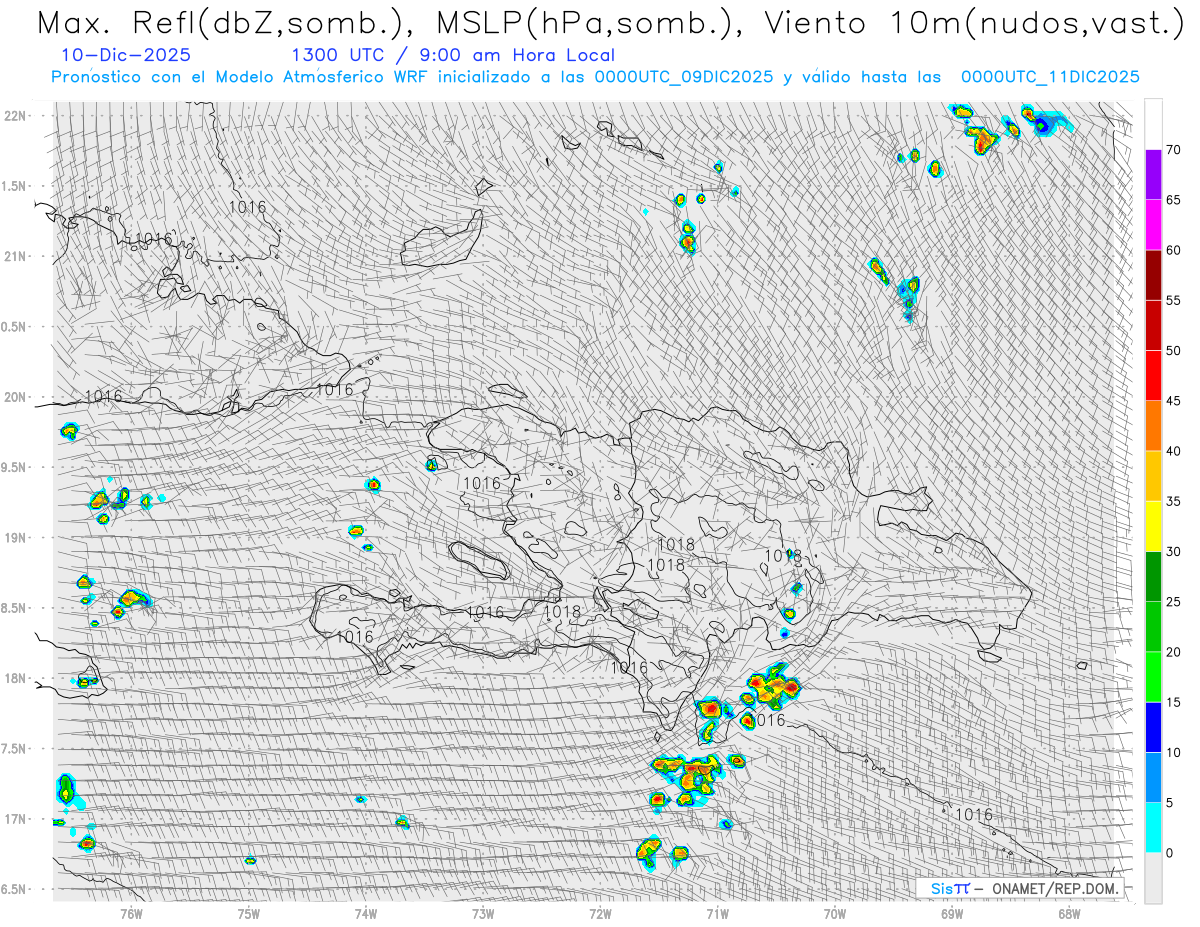Screen dimensions: 1200x927
Task: Click the "76W" longitude axis label
Action: point(131,912)
